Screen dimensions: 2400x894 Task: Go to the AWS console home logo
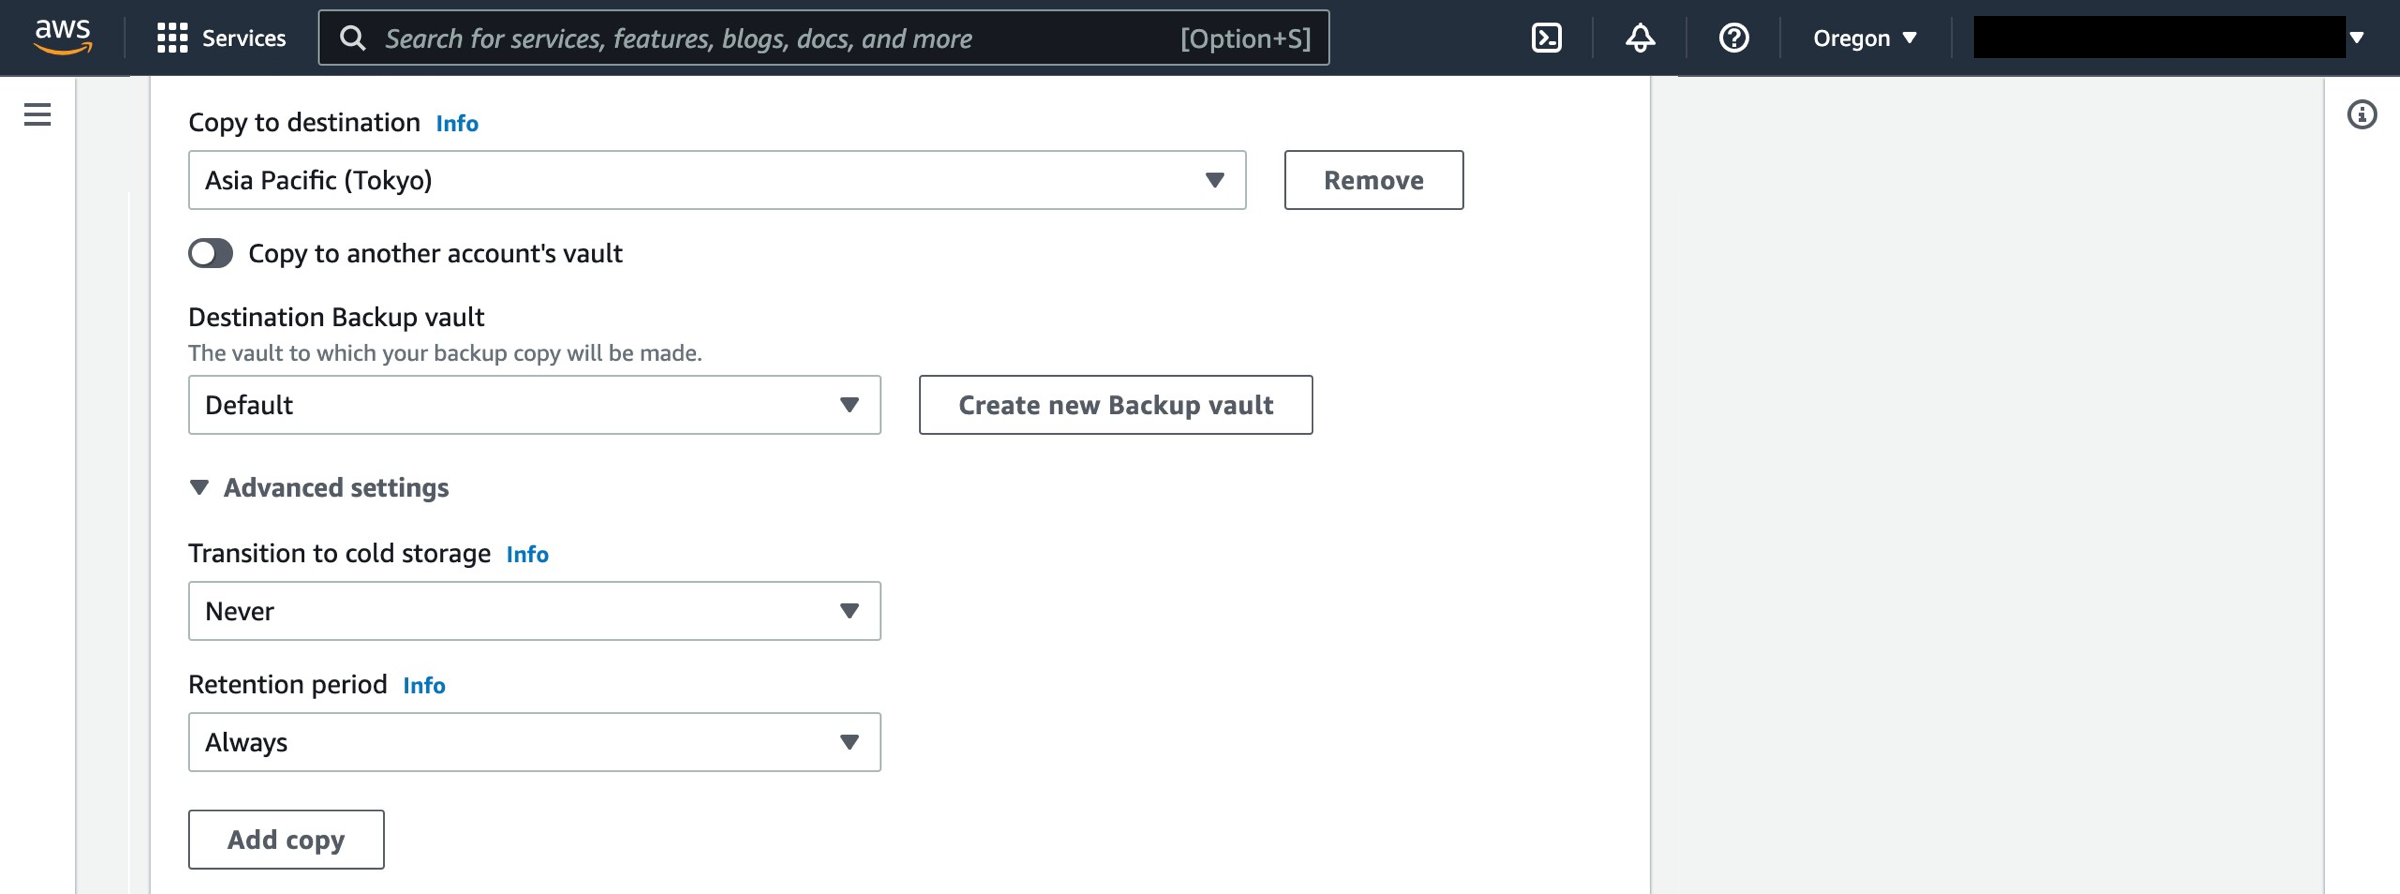(x=63, y=37)
